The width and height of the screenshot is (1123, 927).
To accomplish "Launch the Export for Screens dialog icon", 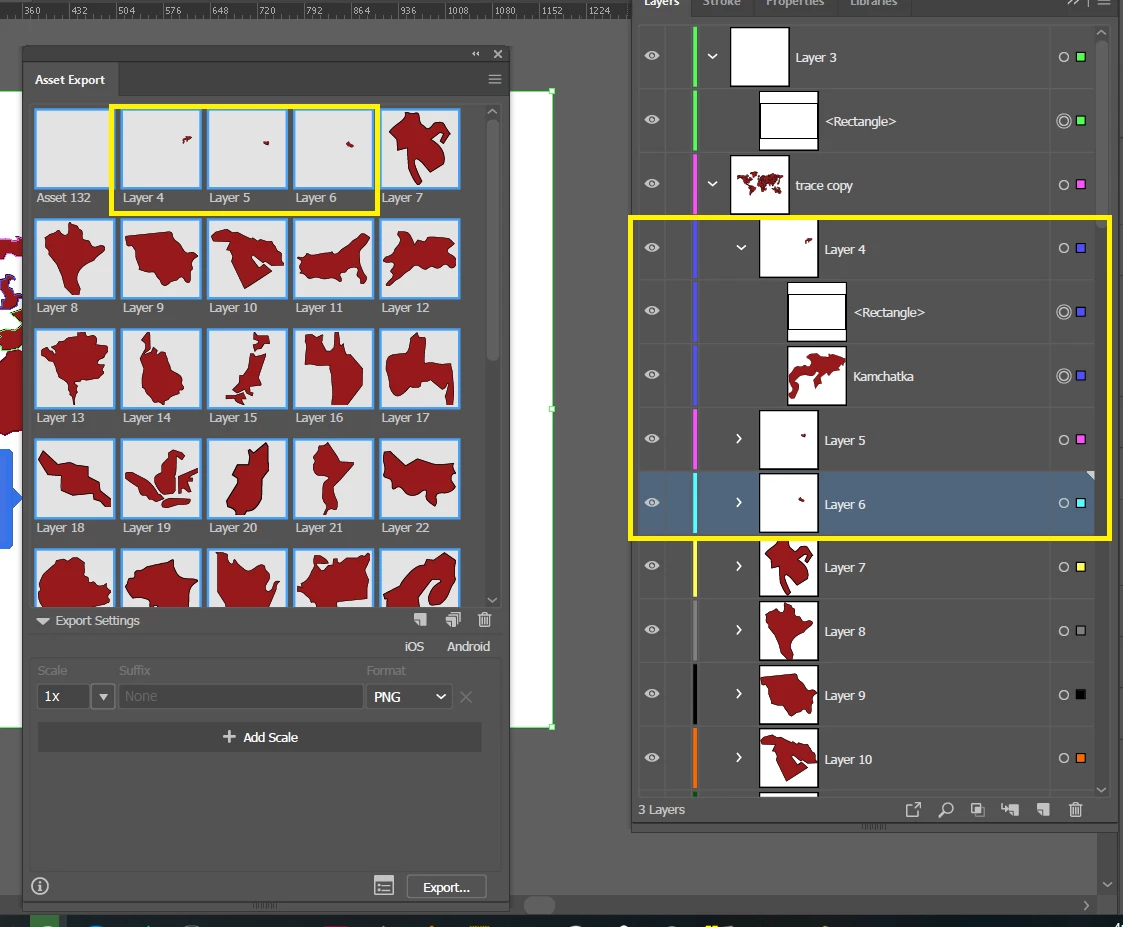I will (x=384, y=886).
